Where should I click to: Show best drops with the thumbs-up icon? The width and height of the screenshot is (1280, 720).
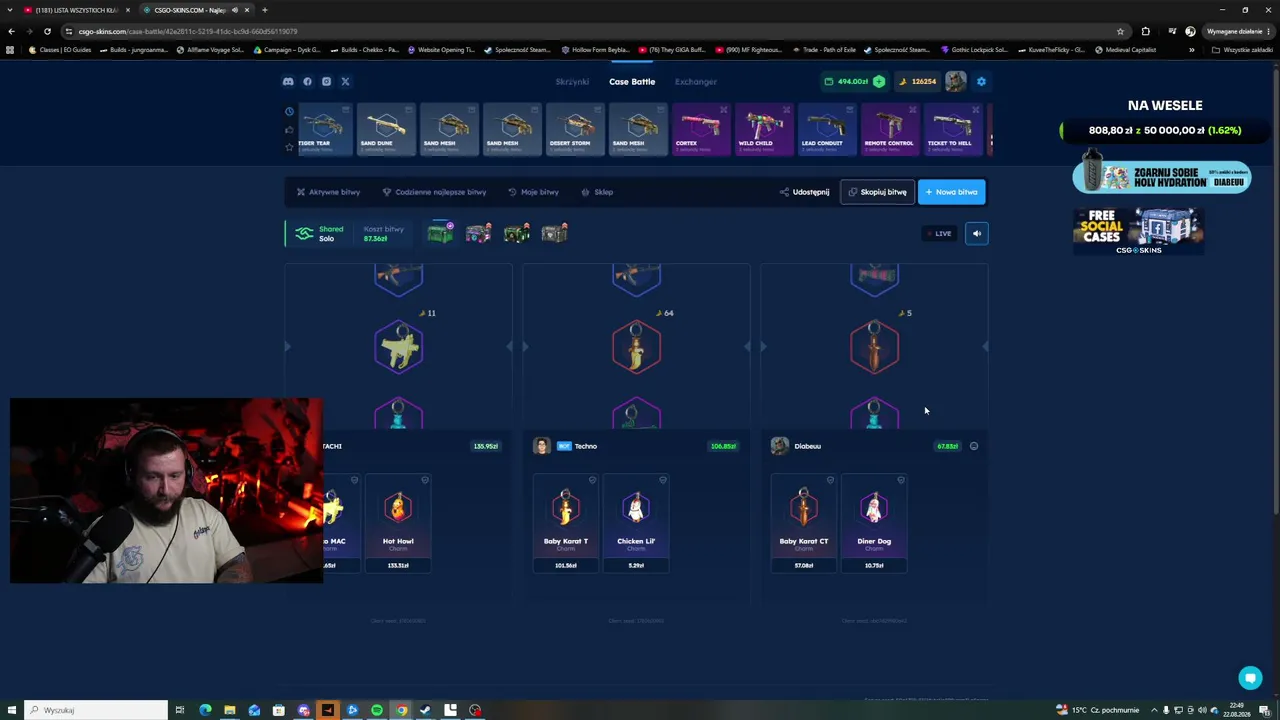point(289,129)
